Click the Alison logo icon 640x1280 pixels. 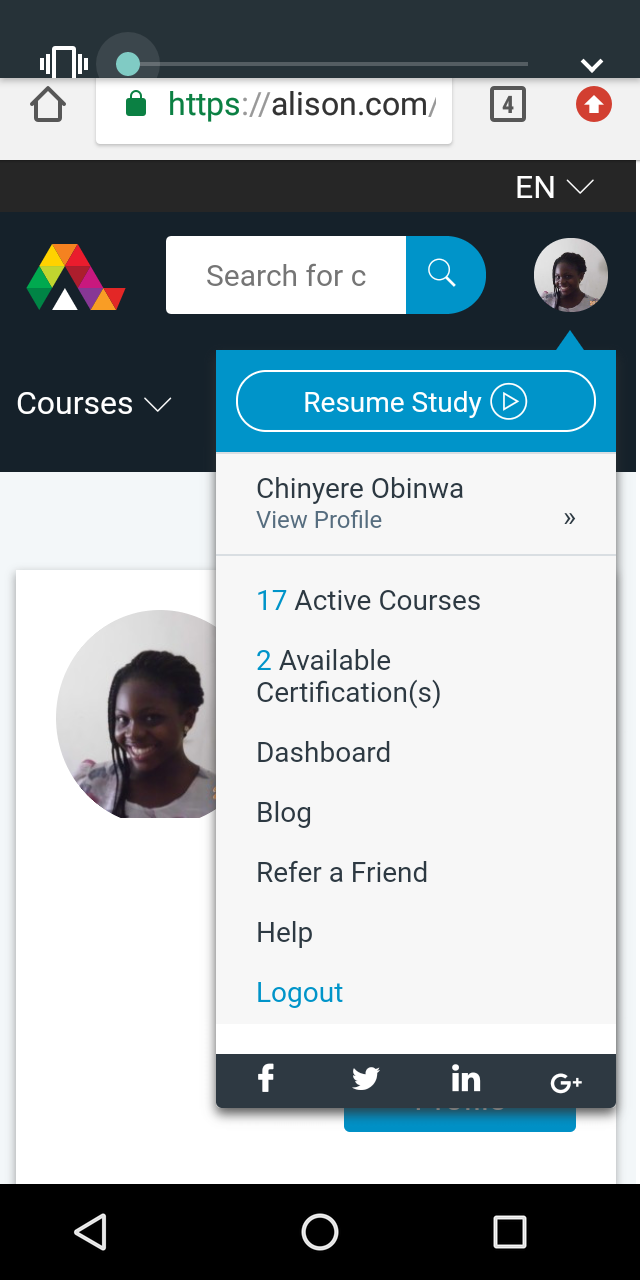76,277
